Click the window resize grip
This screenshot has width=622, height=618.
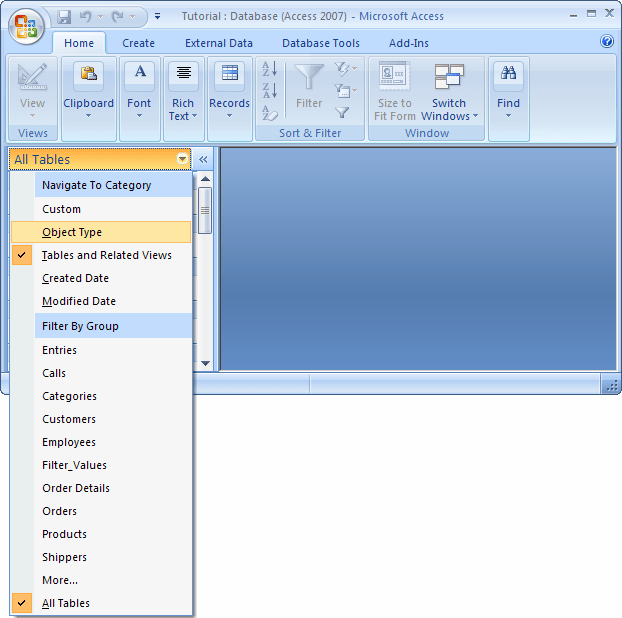[612, 386]
